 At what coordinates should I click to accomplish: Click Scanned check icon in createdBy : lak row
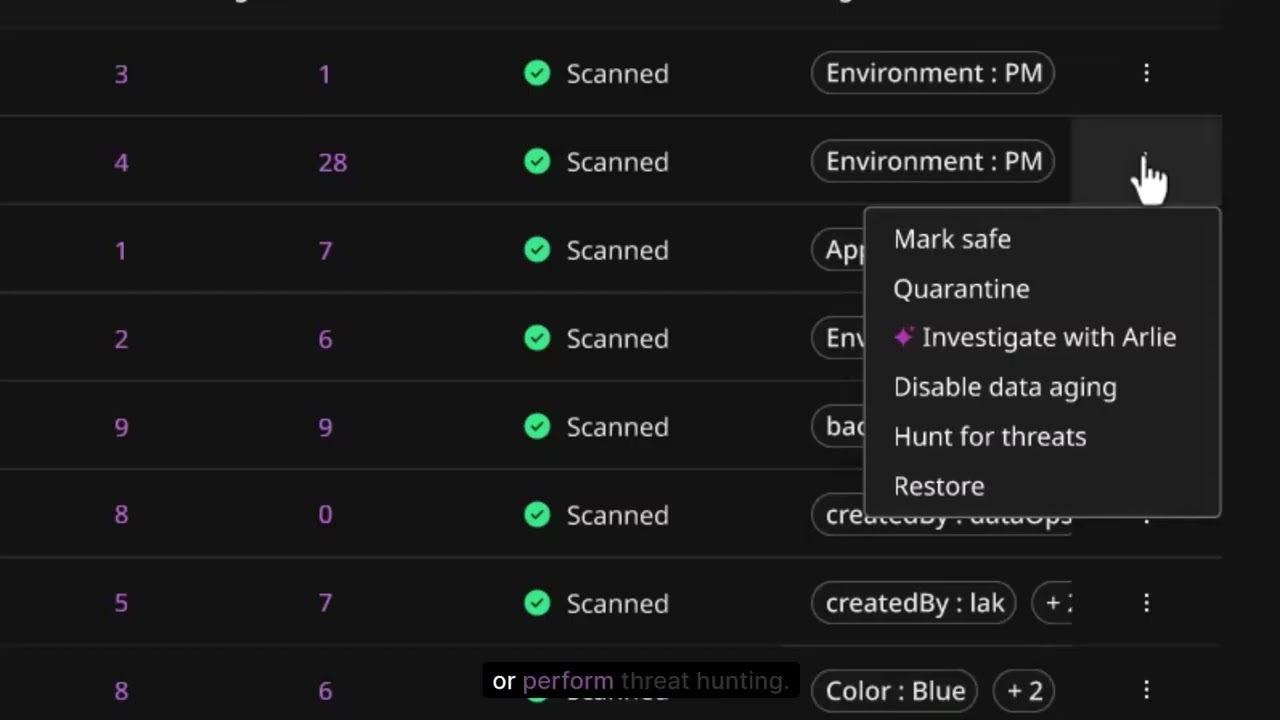pyautogui.click(x=537, y=603)
